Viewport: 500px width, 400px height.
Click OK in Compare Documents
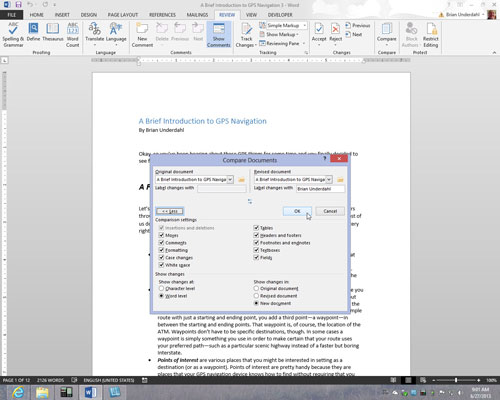[x=297, y=211]
